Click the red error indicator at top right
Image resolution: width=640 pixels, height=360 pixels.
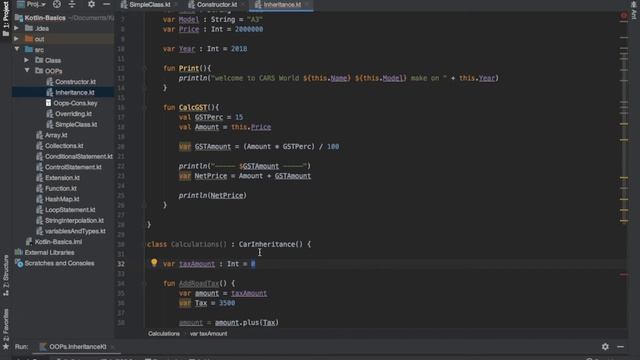click(624, 16)
